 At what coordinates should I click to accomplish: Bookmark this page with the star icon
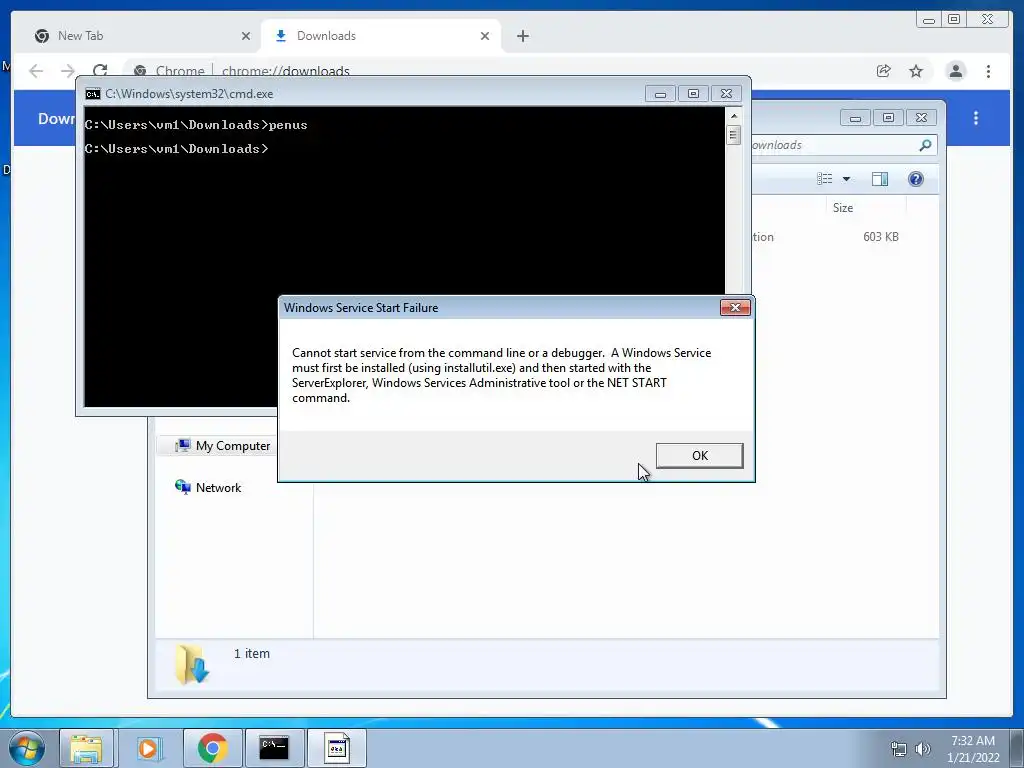pos(916,71)
